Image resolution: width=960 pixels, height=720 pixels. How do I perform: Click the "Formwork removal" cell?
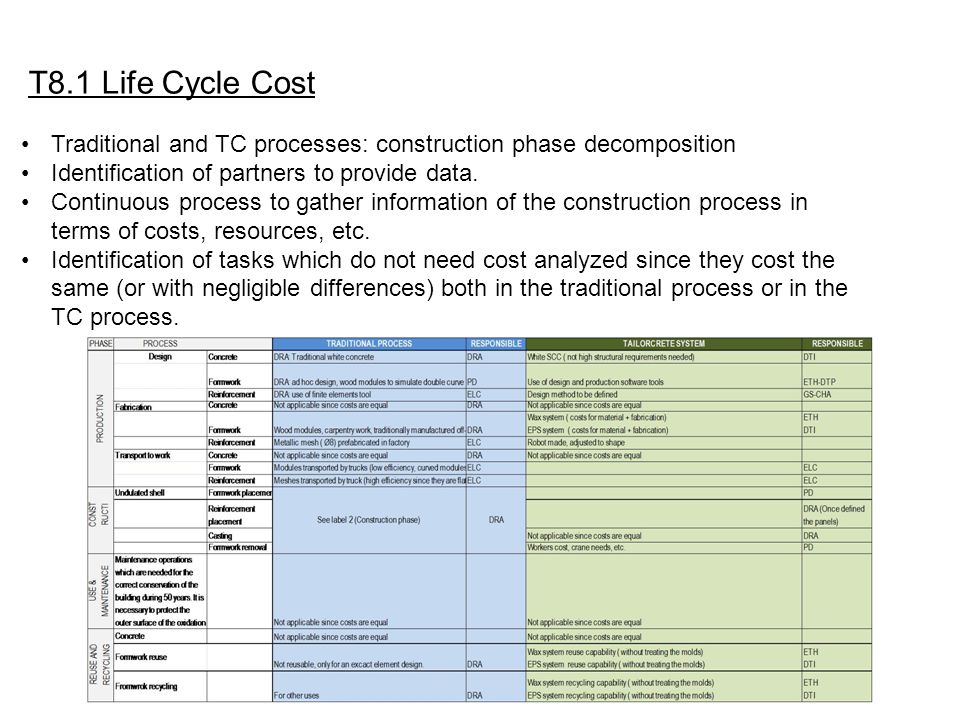[x=237, y=547]
